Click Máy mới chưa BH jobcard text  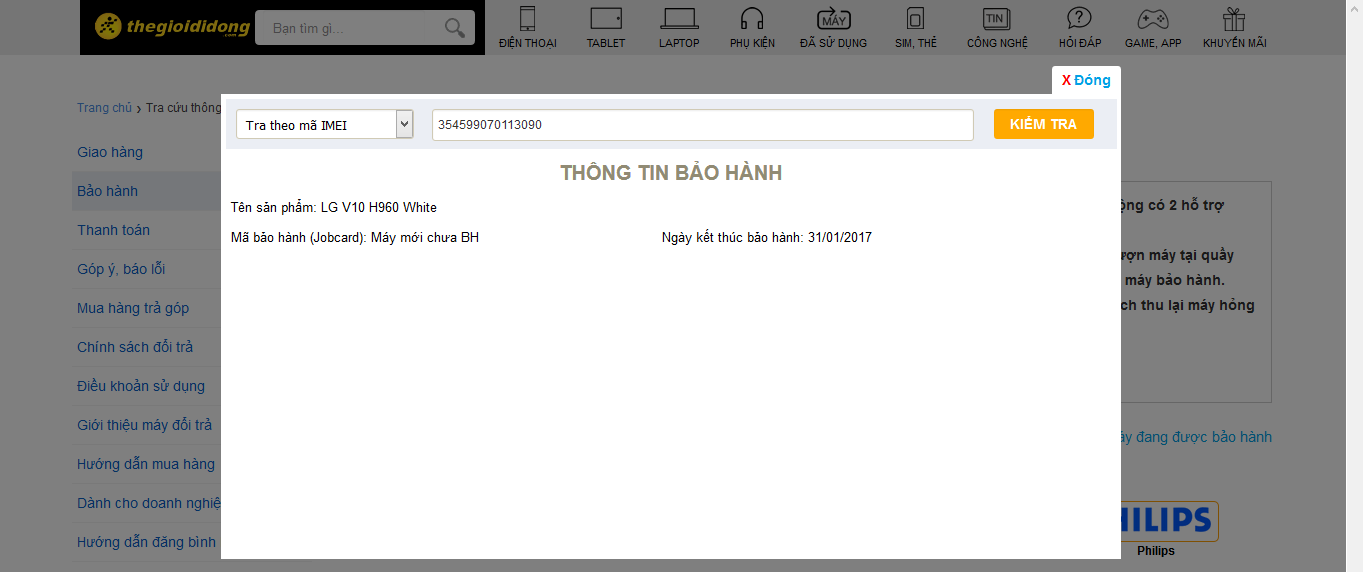425,238
